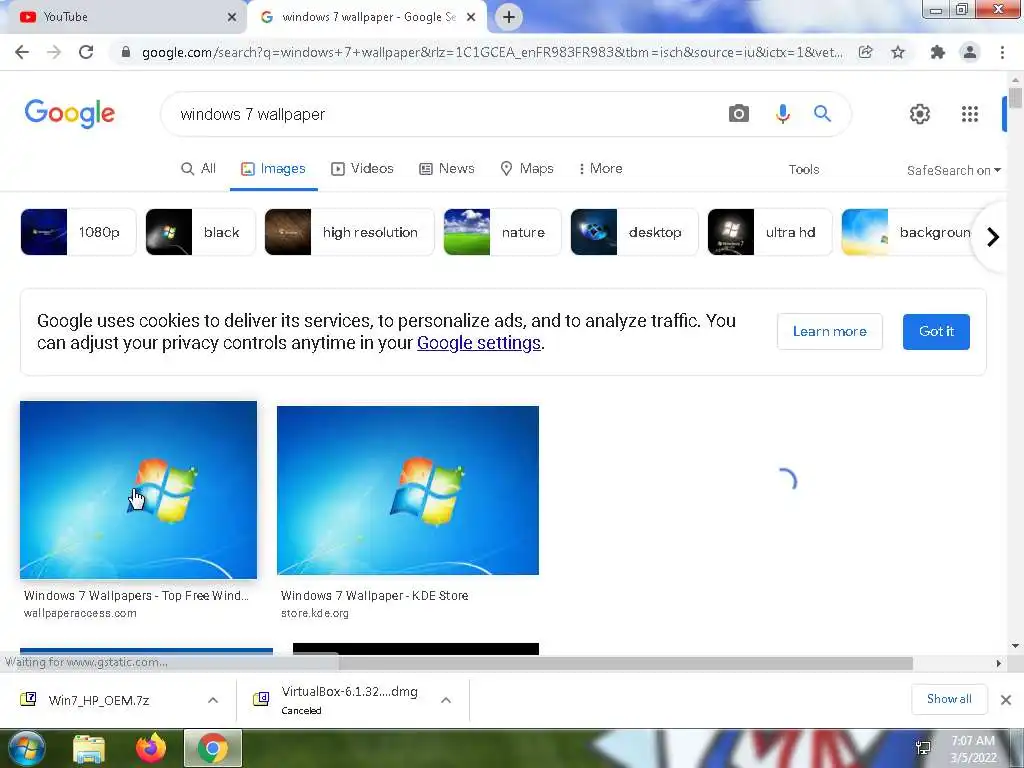Screen dimensions: 1024x768
Task: Go back using the browser back arrow
Action: point(22,52)
